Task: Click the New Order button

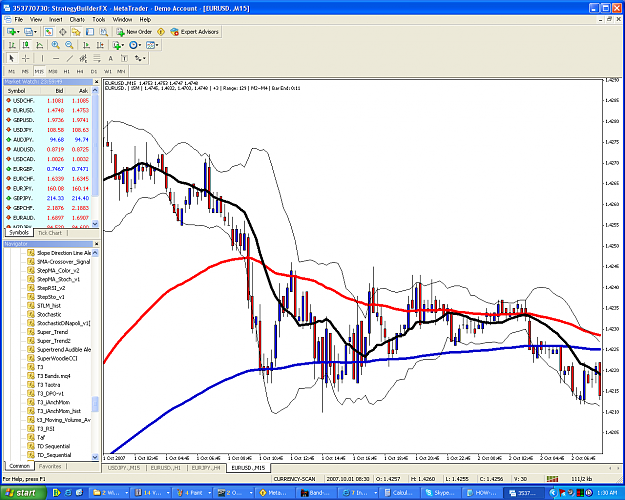Action: [134, 31]
